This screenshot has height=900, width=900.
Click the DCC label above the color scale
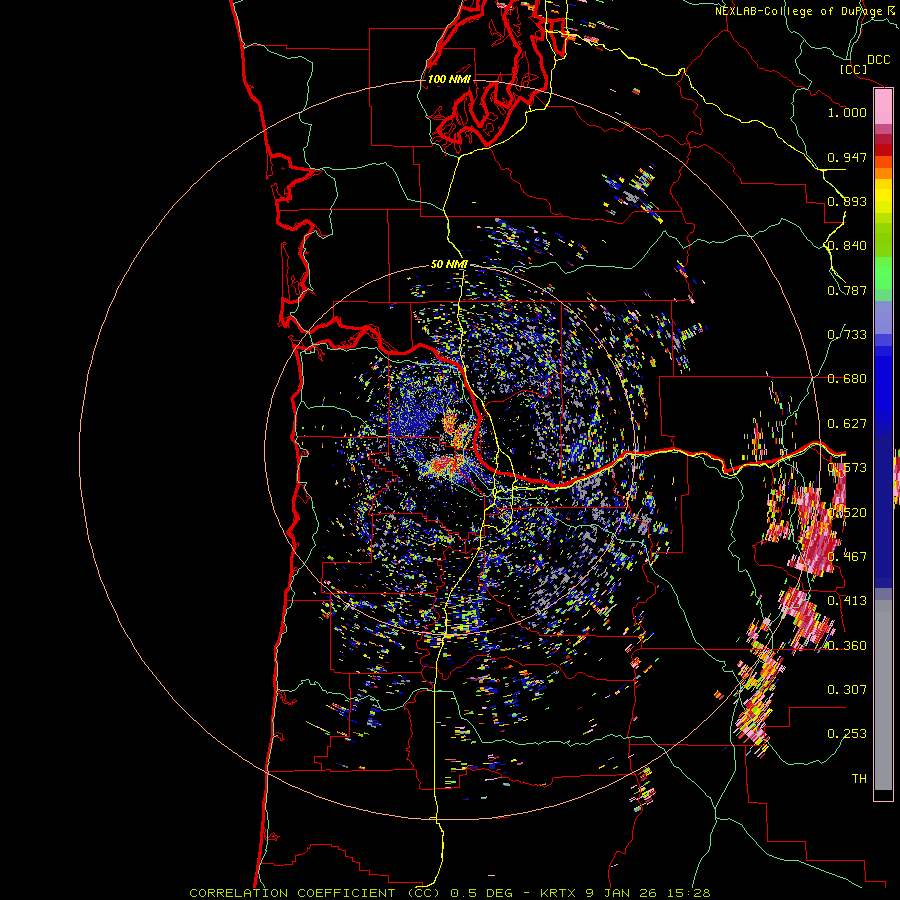tap(878, 60)
